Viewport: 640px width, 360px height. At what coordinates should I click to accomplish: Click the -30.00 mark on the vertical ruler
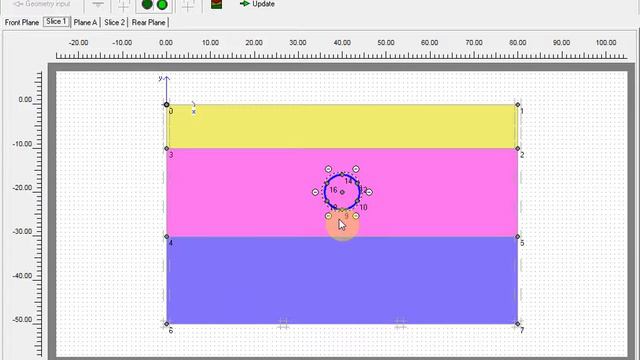[x=22, y=231]
